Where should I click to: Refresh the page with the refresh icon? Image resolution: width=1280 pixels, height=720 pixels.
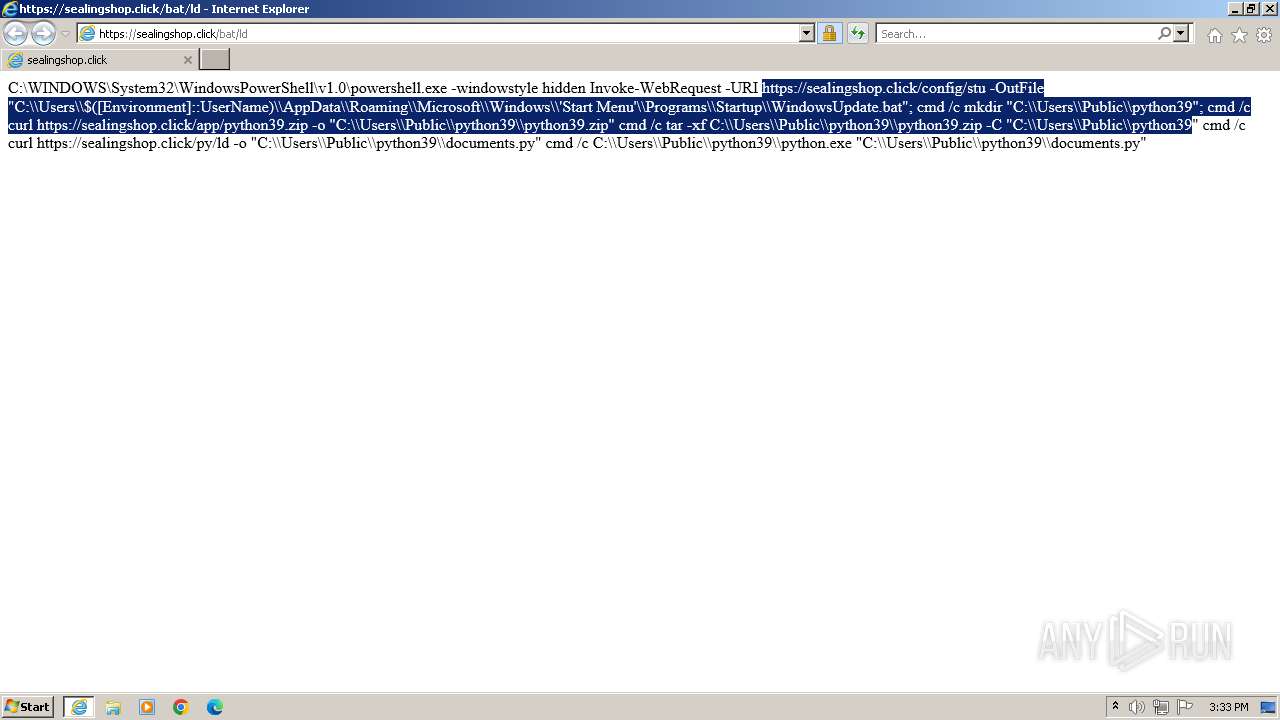pos(857,33)
